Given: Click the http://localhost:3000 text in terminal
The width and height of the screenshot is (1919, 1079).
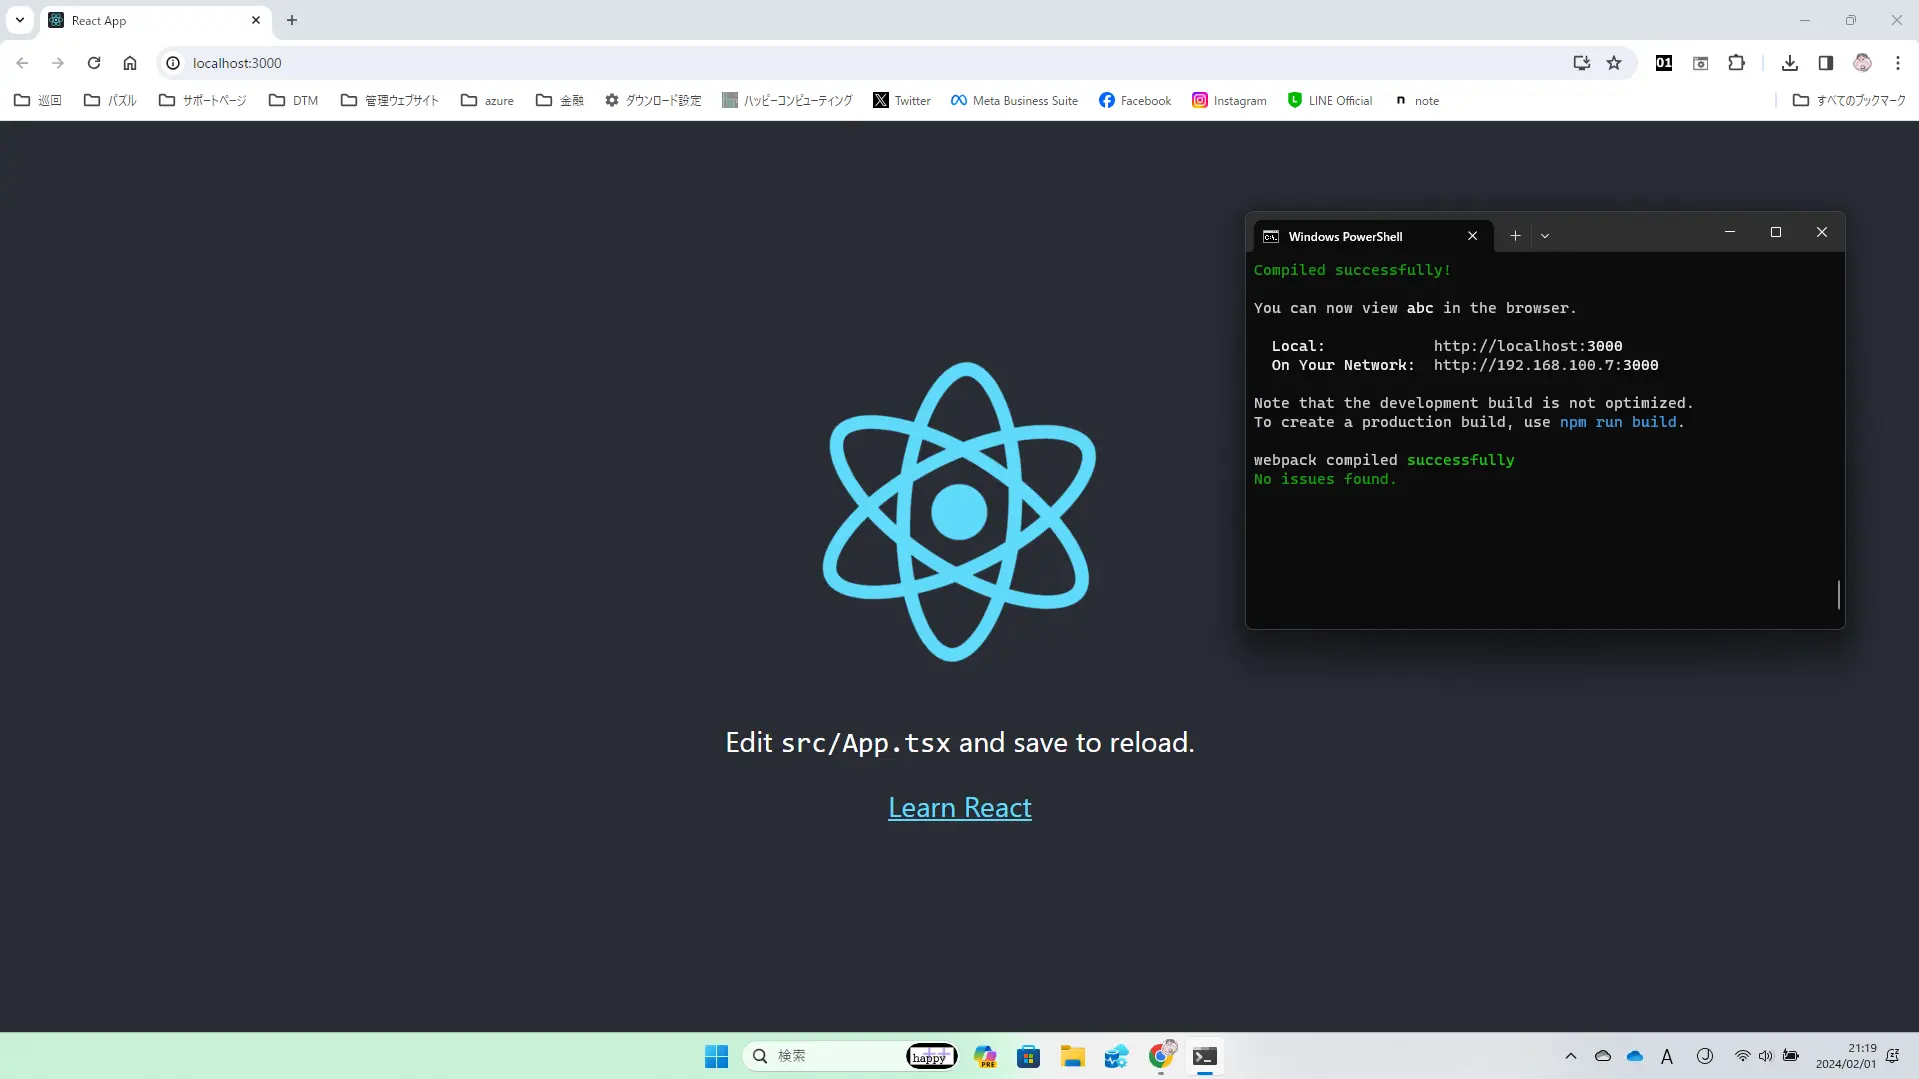Looking at the screenshot, I should (x=1527, y=346).
